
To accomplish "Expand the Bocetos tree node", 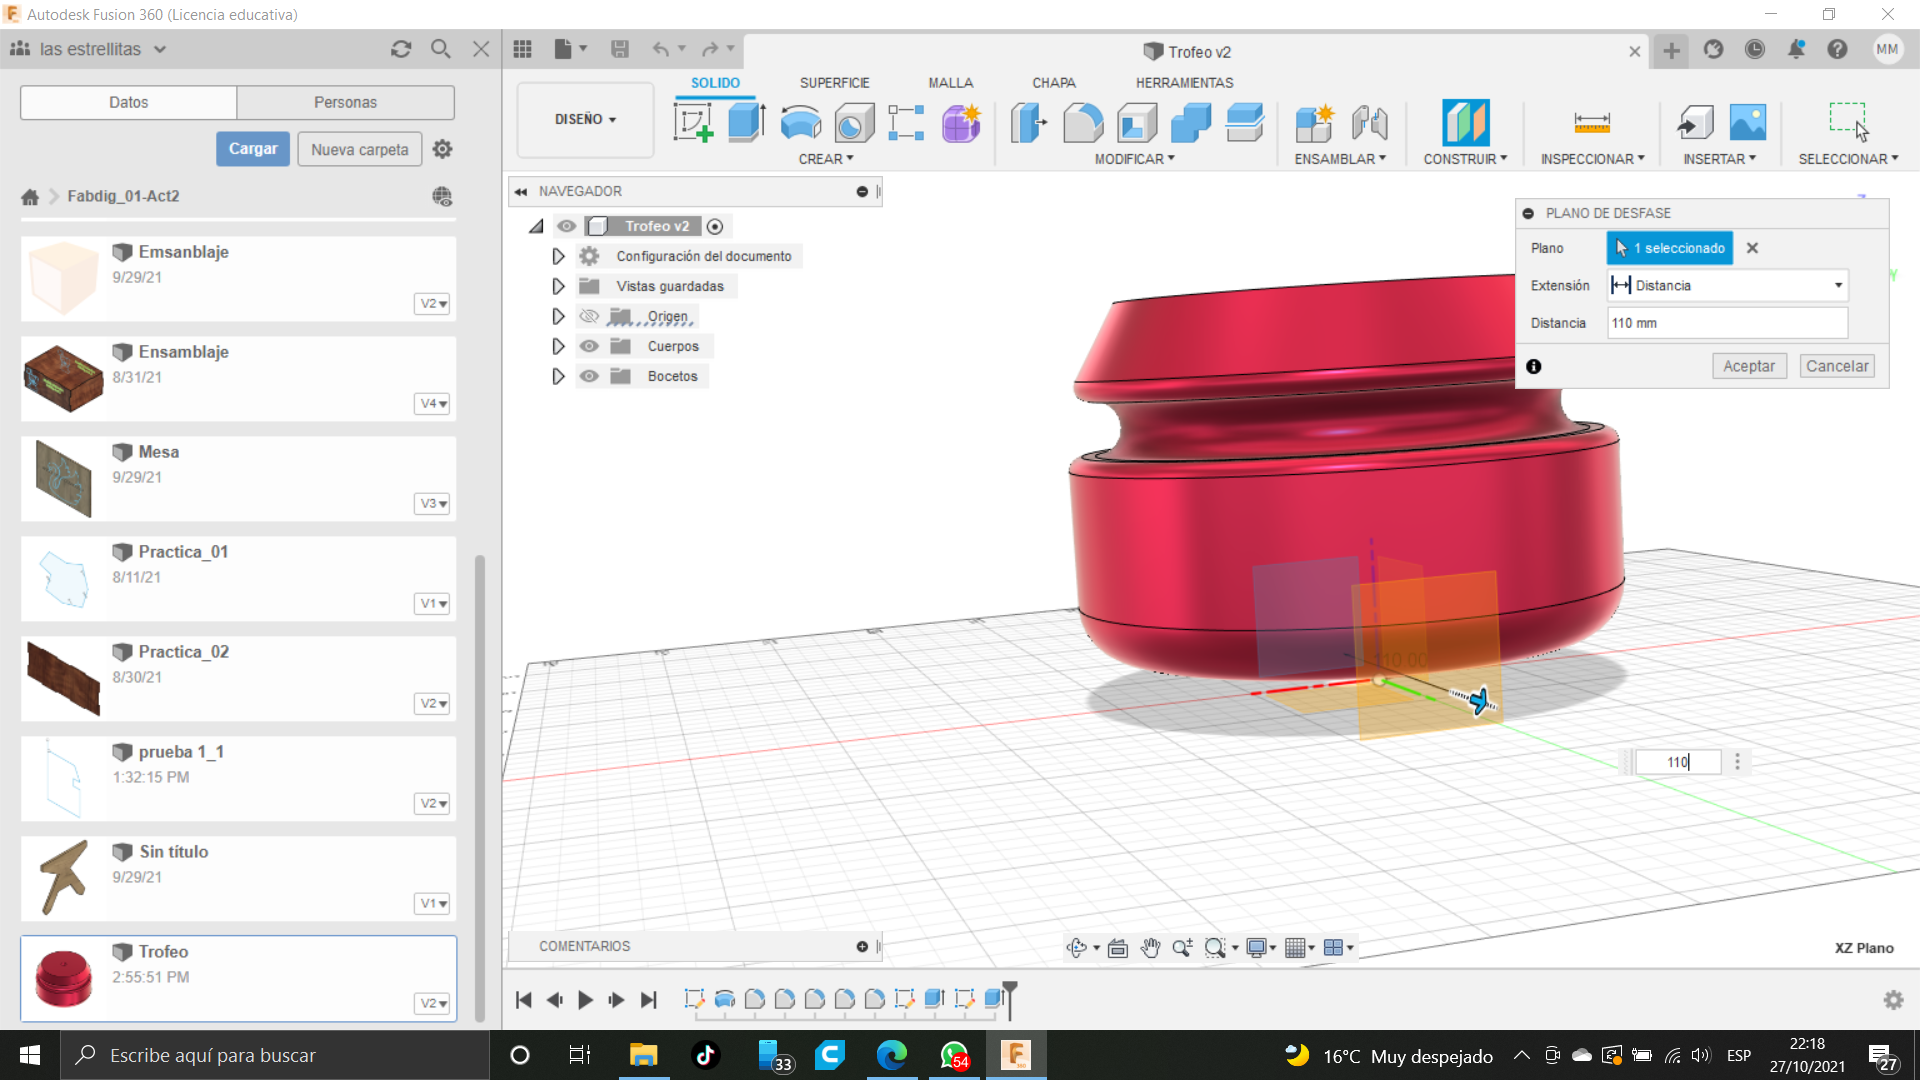I will click(x=558, y=376).
